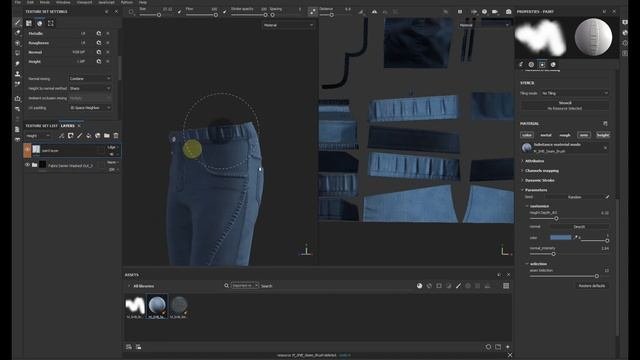Filter assets by materials sphere icon
Image resolution: width=640 pixels, height=360 pixels.
click(419, 286)
